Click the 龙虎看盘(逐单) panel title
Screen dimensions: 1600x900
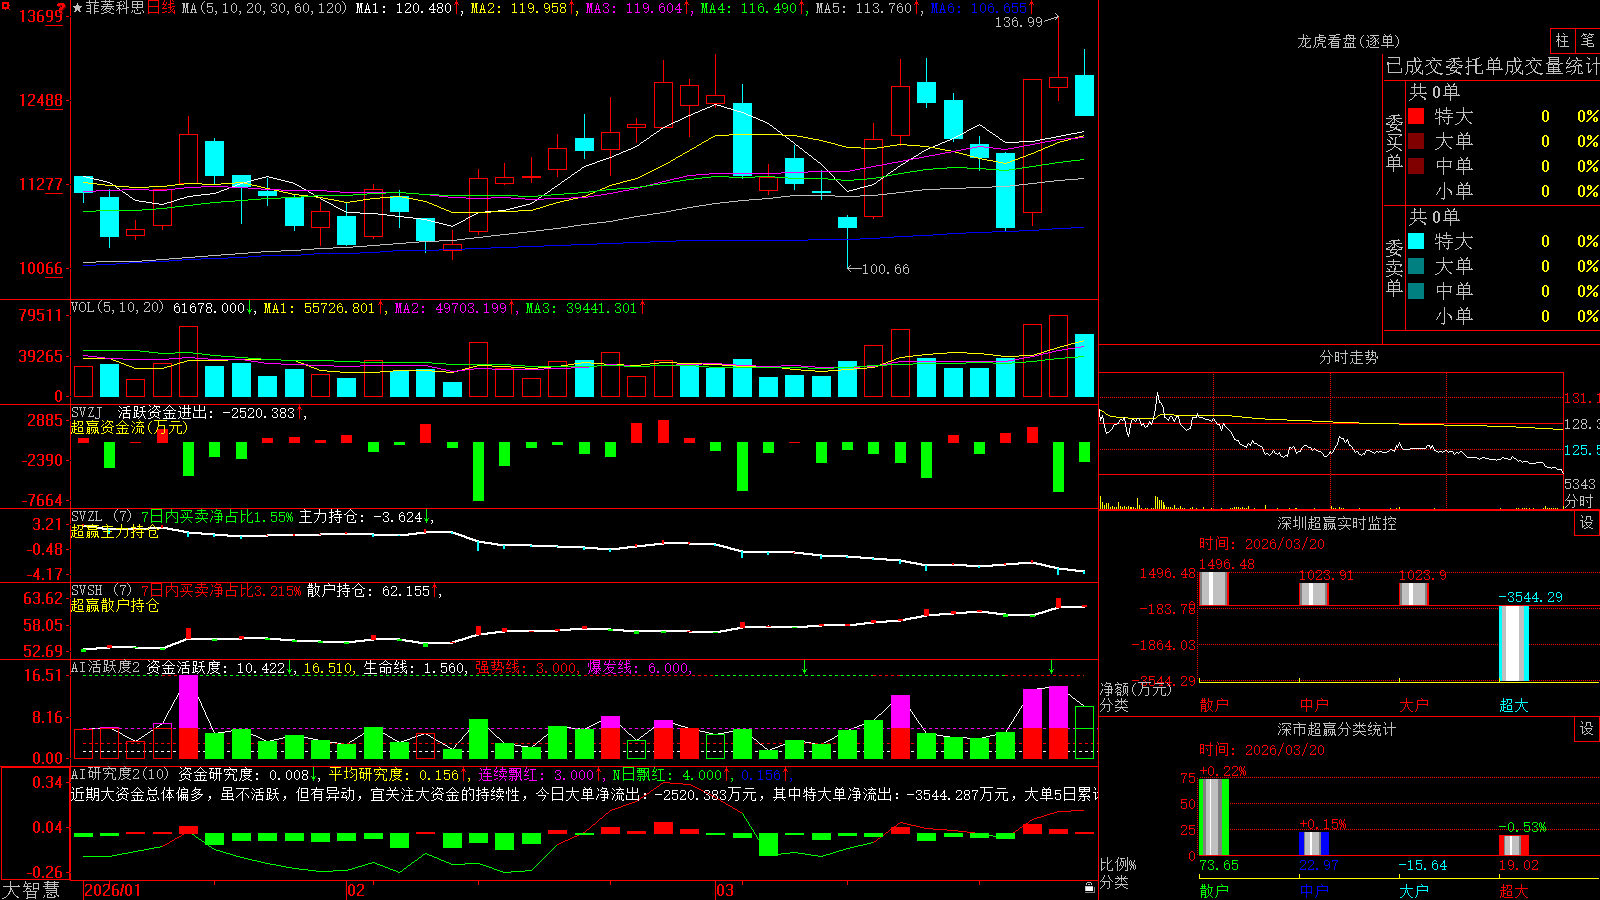tap(1348, 41)
